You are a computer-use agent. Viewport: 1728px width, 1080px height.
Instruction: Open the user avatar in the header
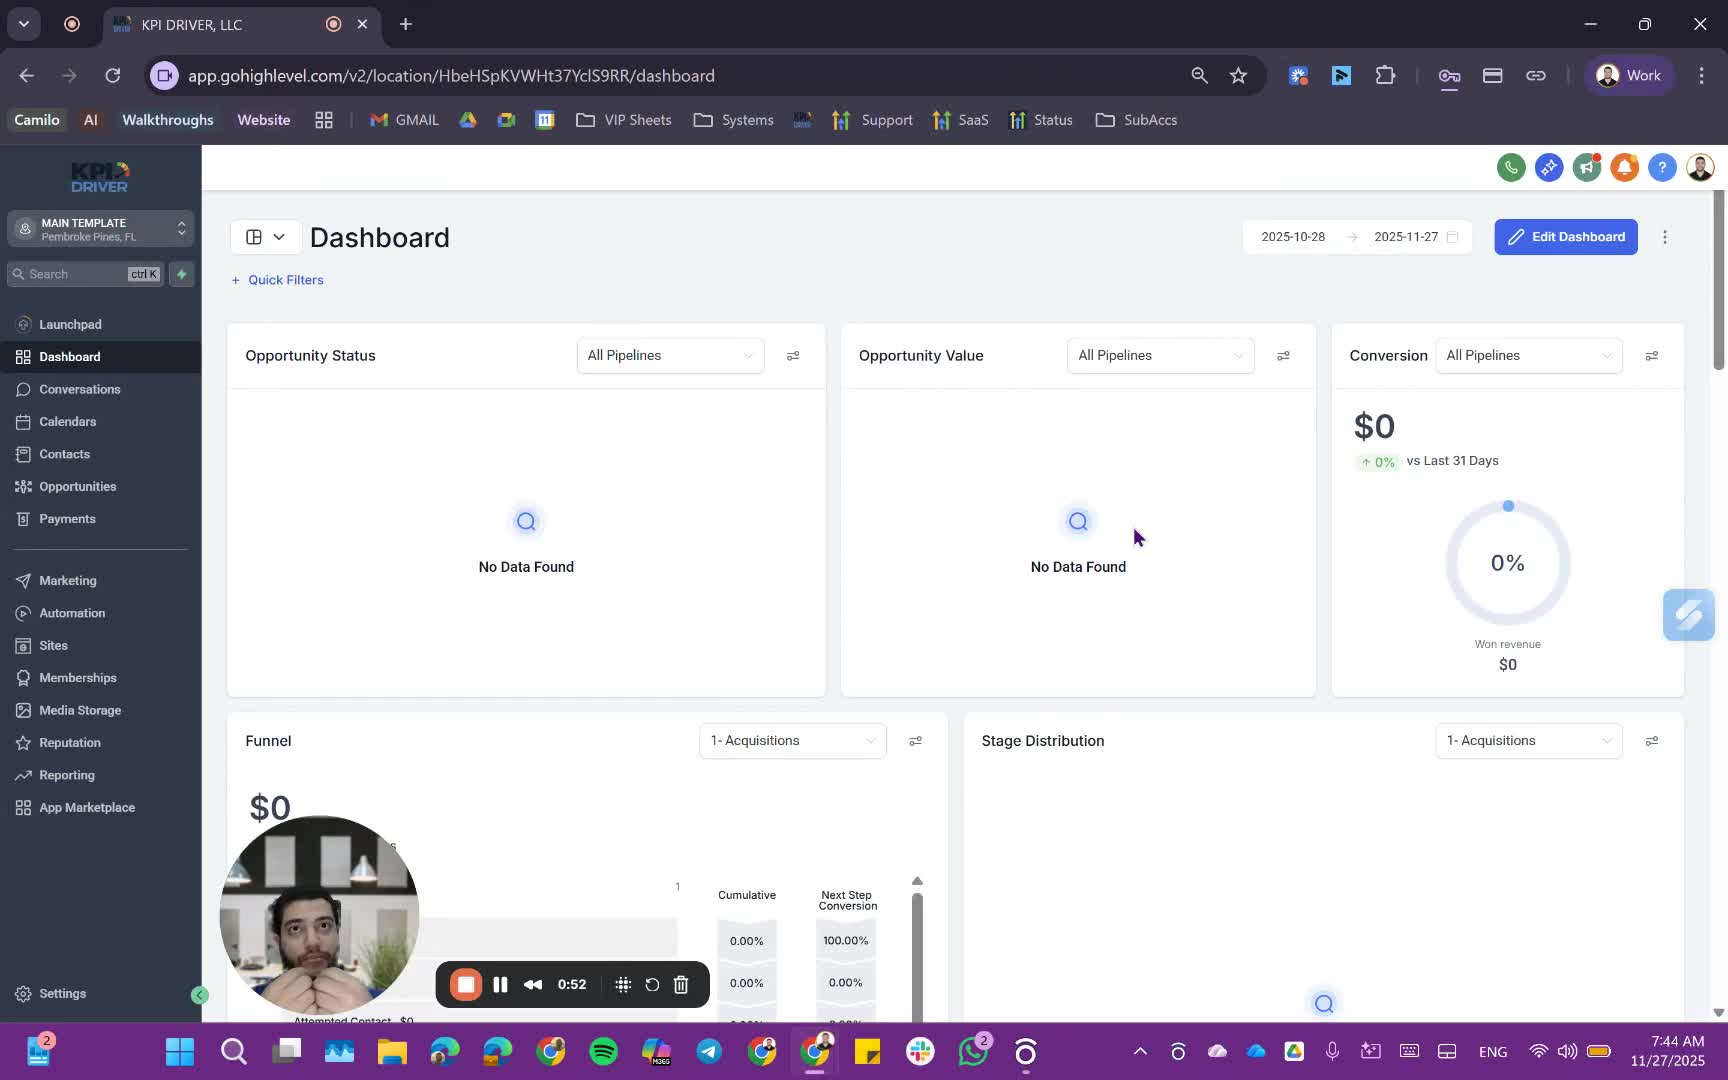click(x=1700, y=167)
